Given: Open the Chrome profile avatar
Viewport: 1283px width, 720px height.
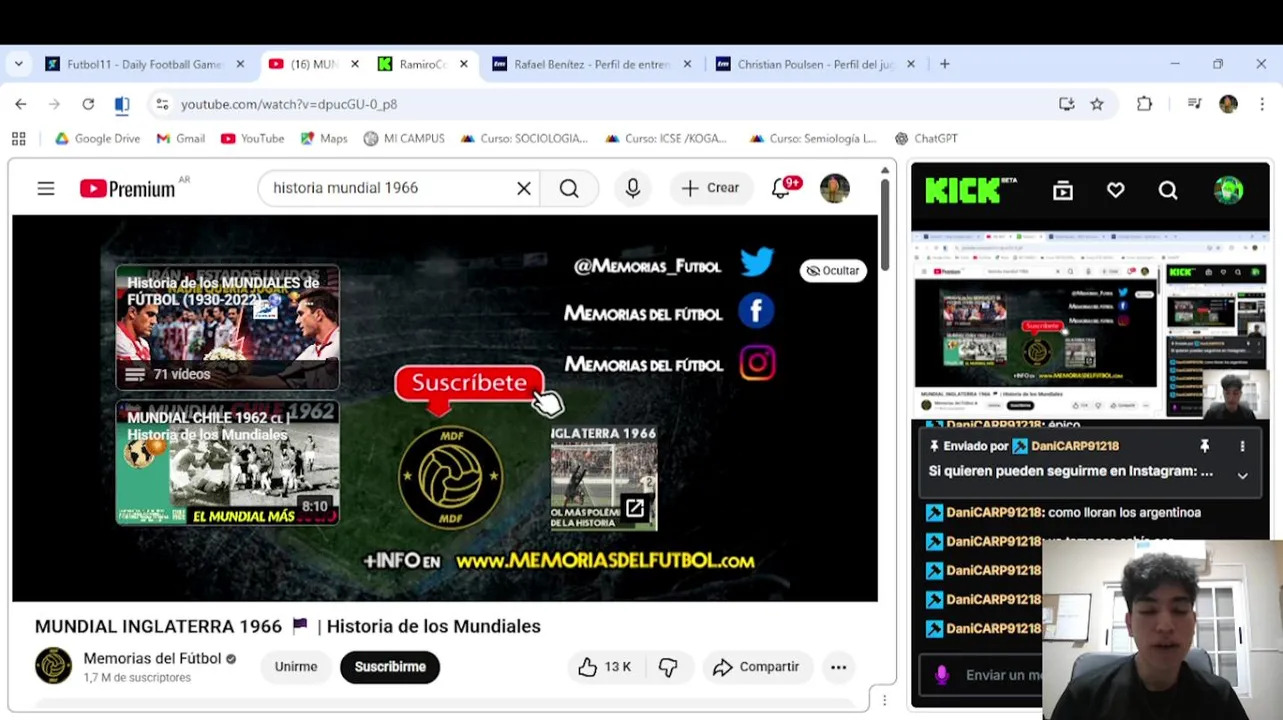Looking at the screenshot, I should [1228, 104].
